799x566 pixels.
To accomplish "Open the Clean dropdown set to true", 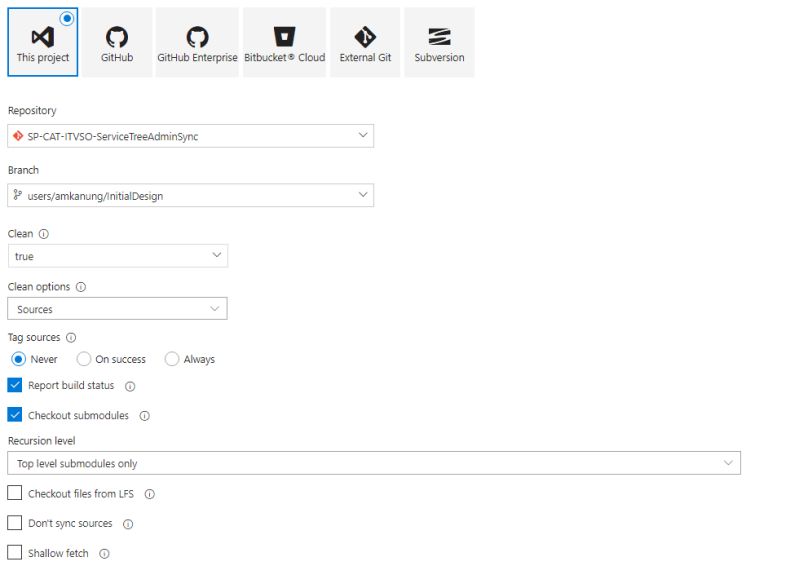I will [x=118, y=256].
